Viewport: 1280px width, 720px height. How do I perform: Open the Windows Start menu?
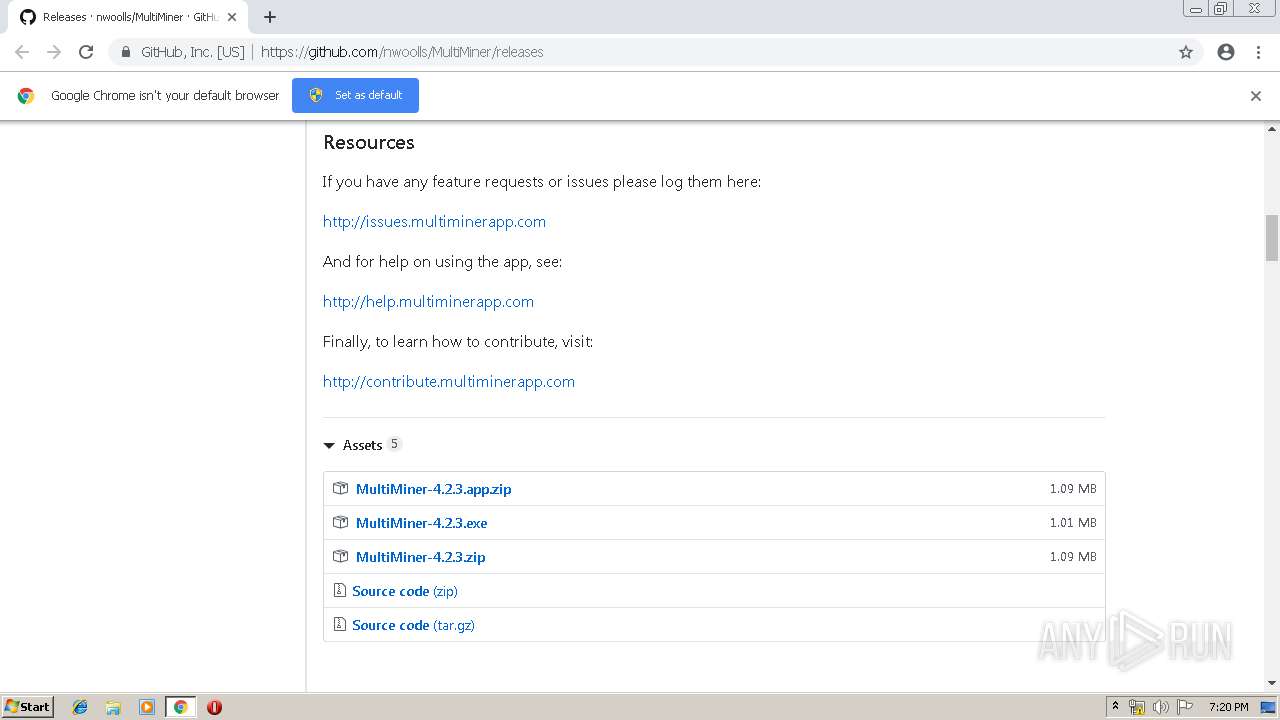(28, 707)
